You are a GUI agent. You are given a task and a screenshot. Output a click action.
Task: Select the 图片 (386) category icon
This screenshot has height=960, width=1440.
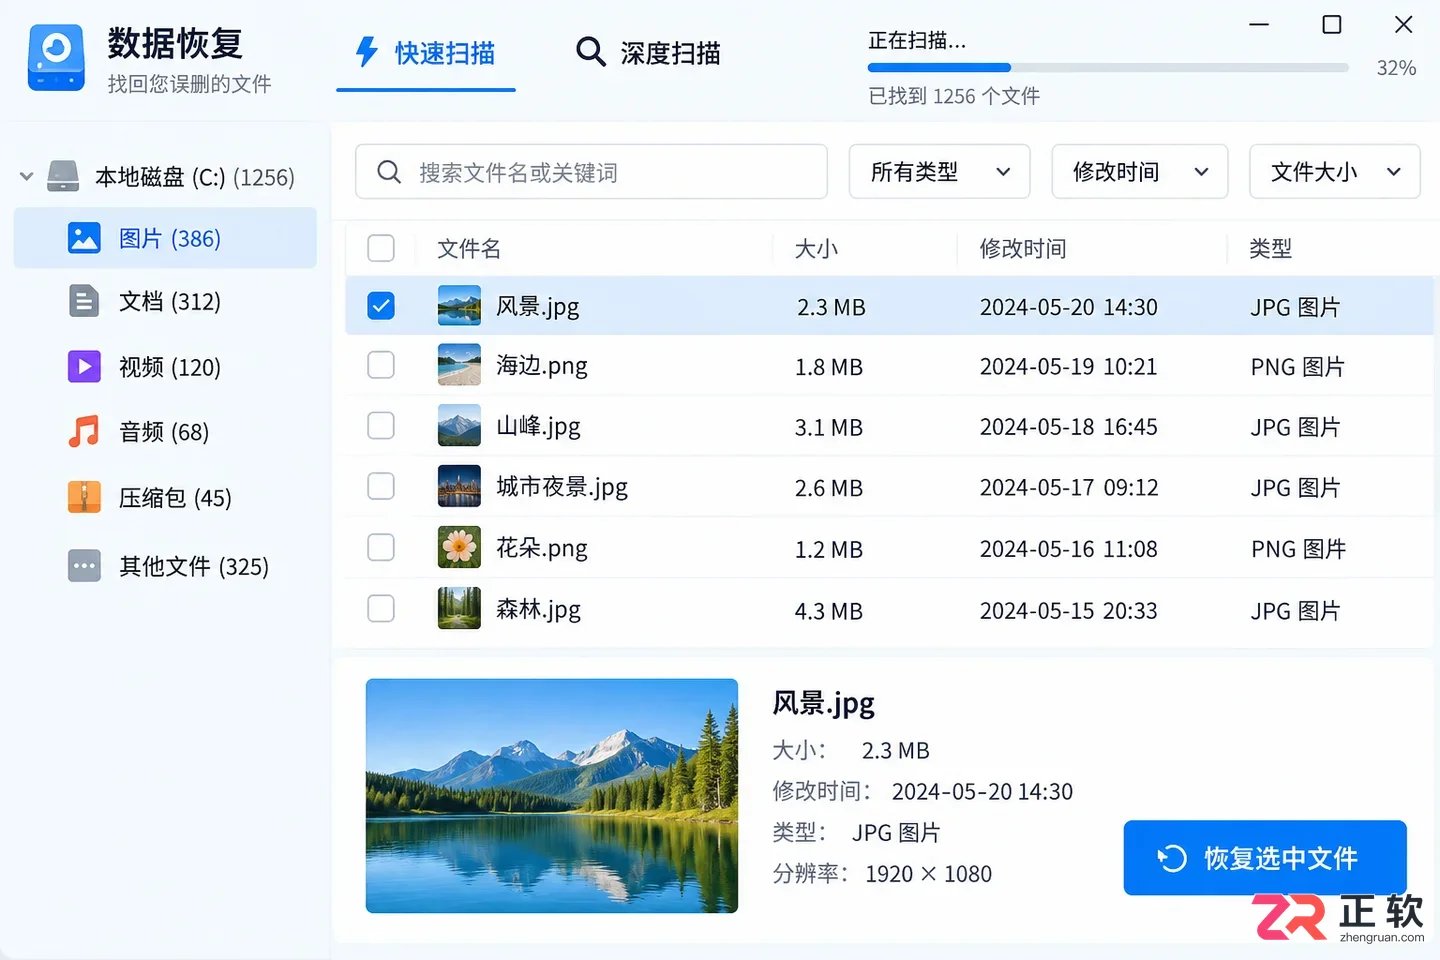coord(84,238)
